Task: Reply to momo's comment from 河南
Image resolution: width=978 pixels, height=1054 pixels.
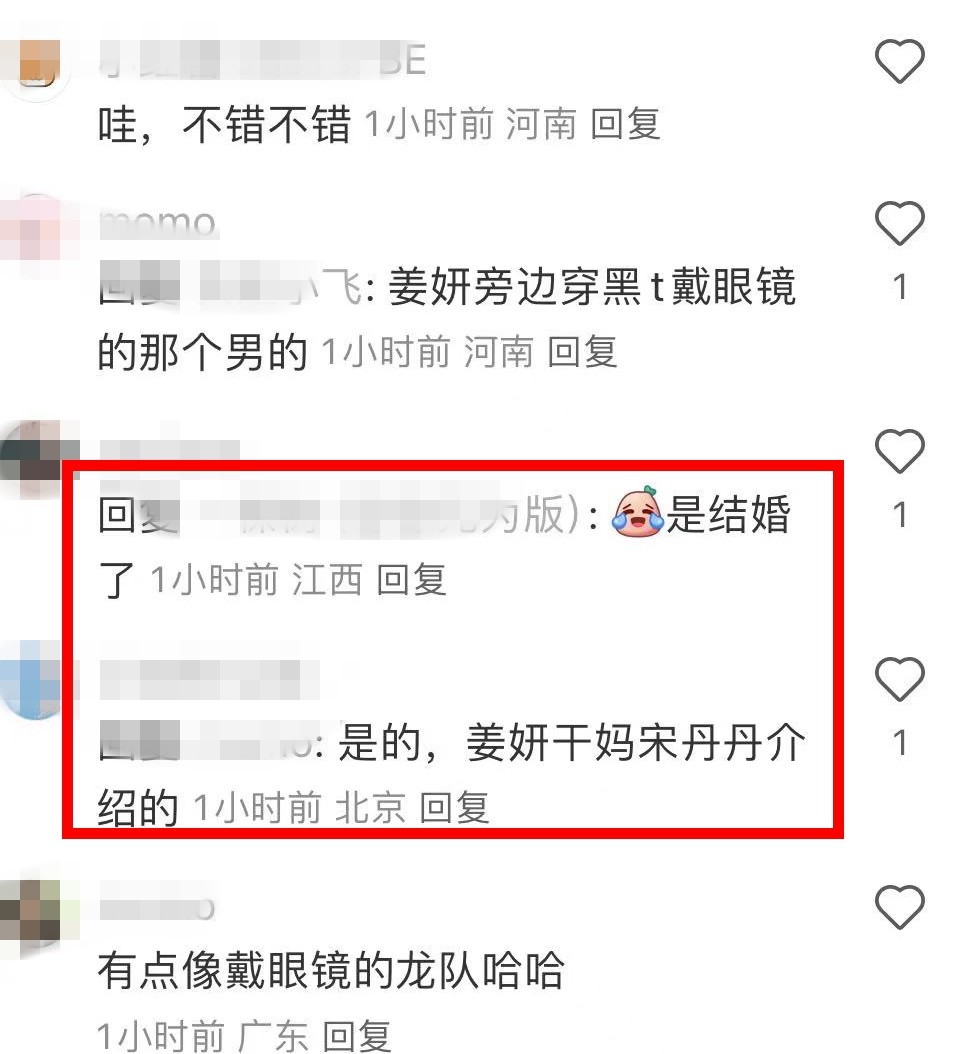Action: coord(582,352)
